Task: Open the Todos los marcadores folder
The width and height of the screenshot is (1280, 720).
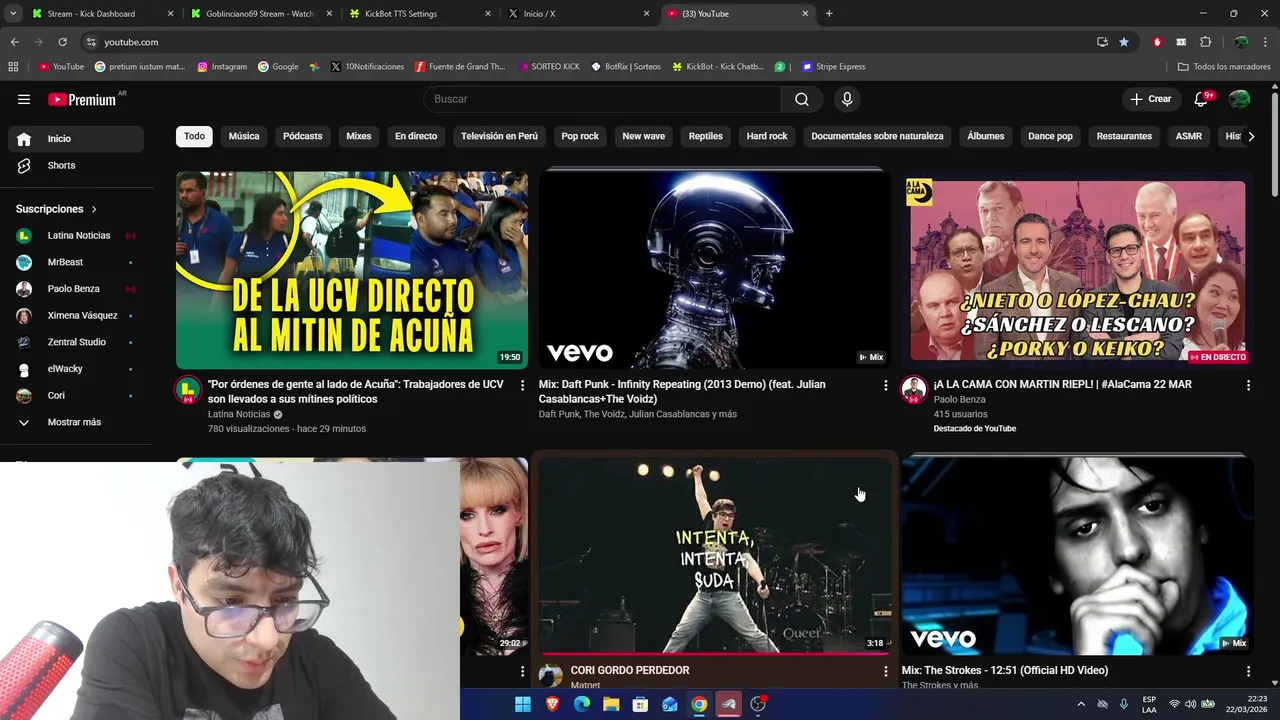Action: 1224,67
